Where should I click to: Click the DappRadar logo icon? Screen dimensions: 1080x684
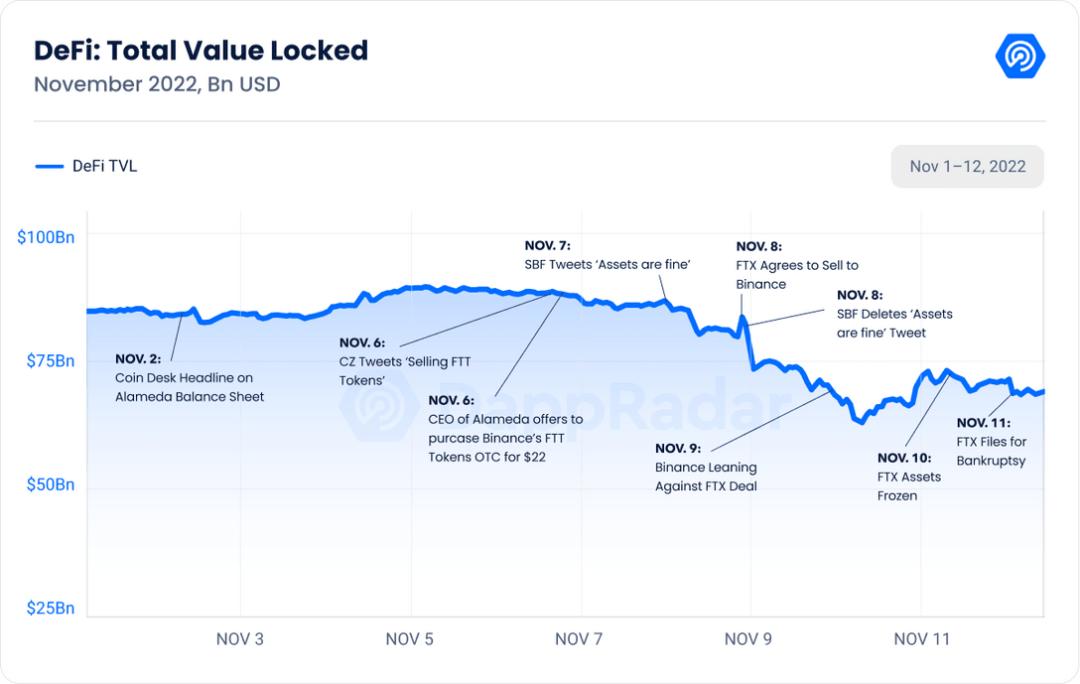click(x=1019, y=56)
